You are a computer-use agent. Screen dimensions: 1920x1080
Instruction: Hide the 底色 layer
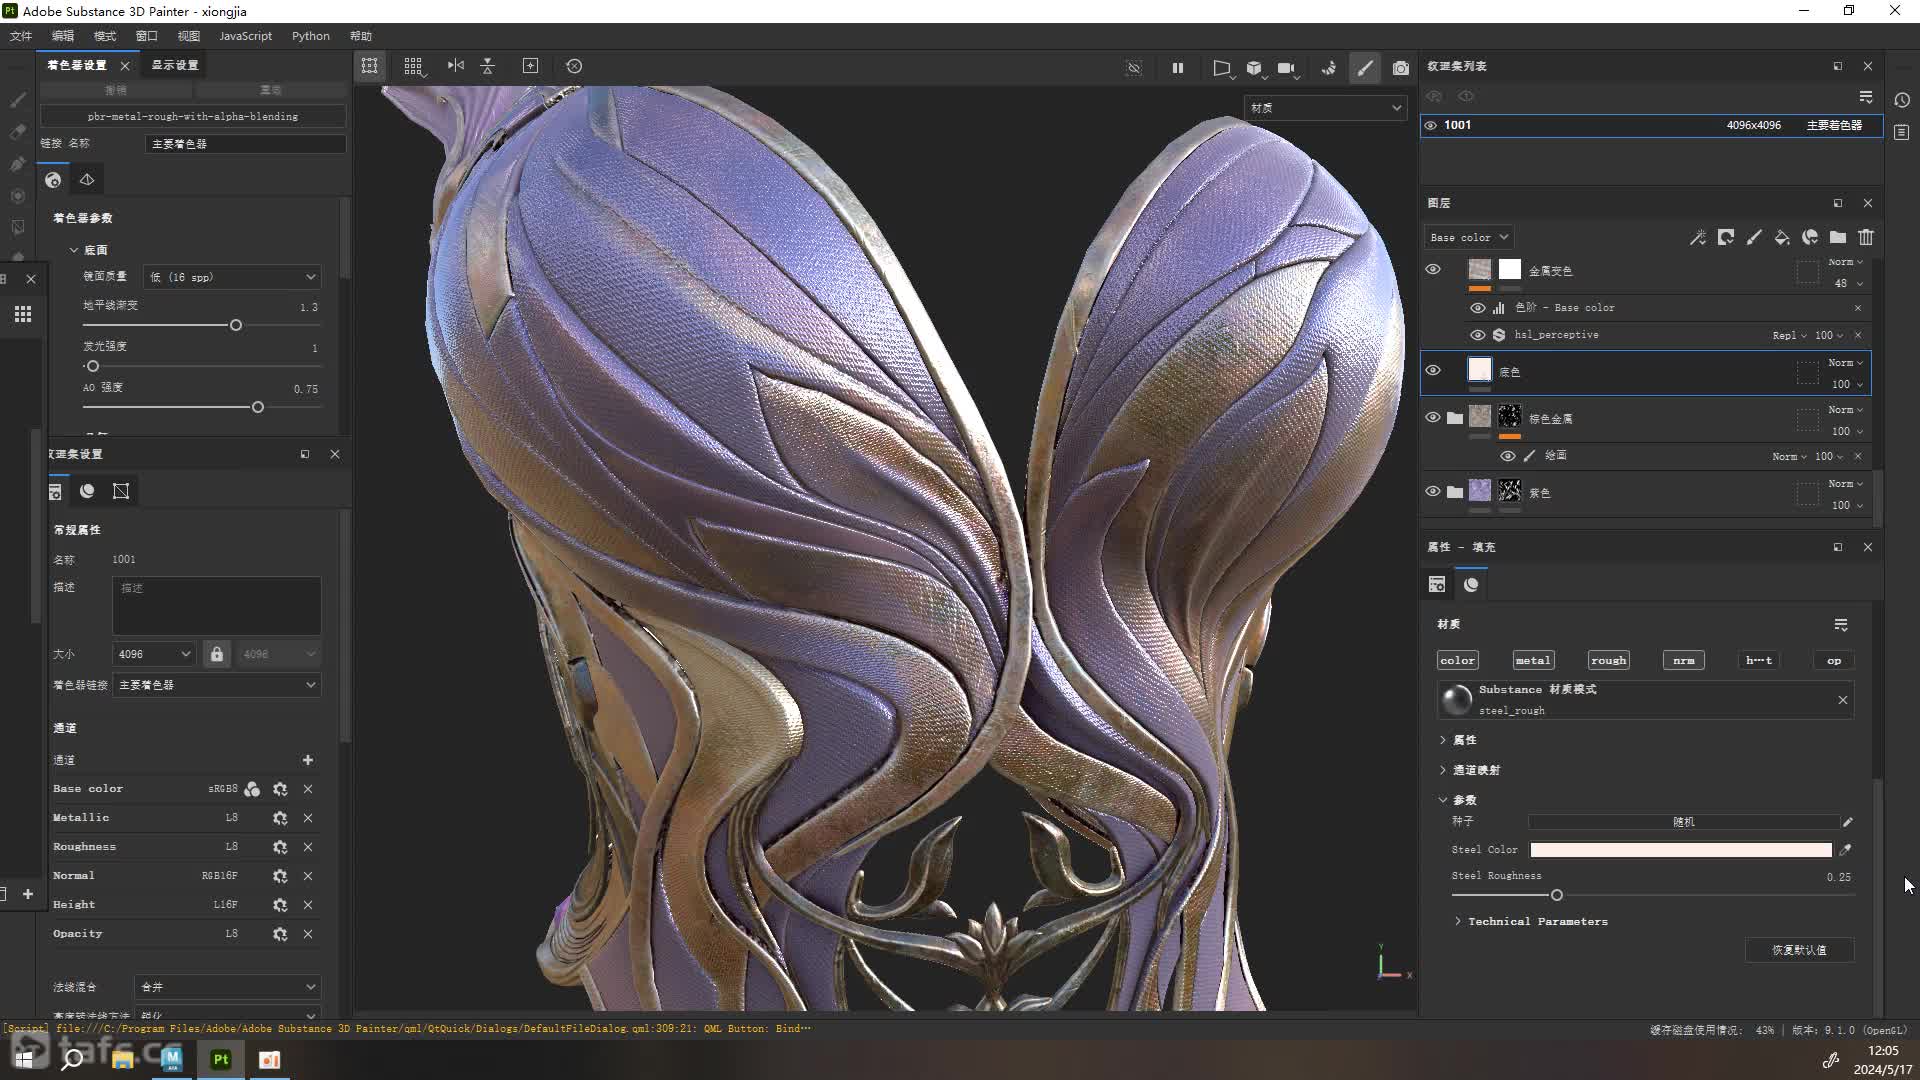click(x=1433, y=371)
